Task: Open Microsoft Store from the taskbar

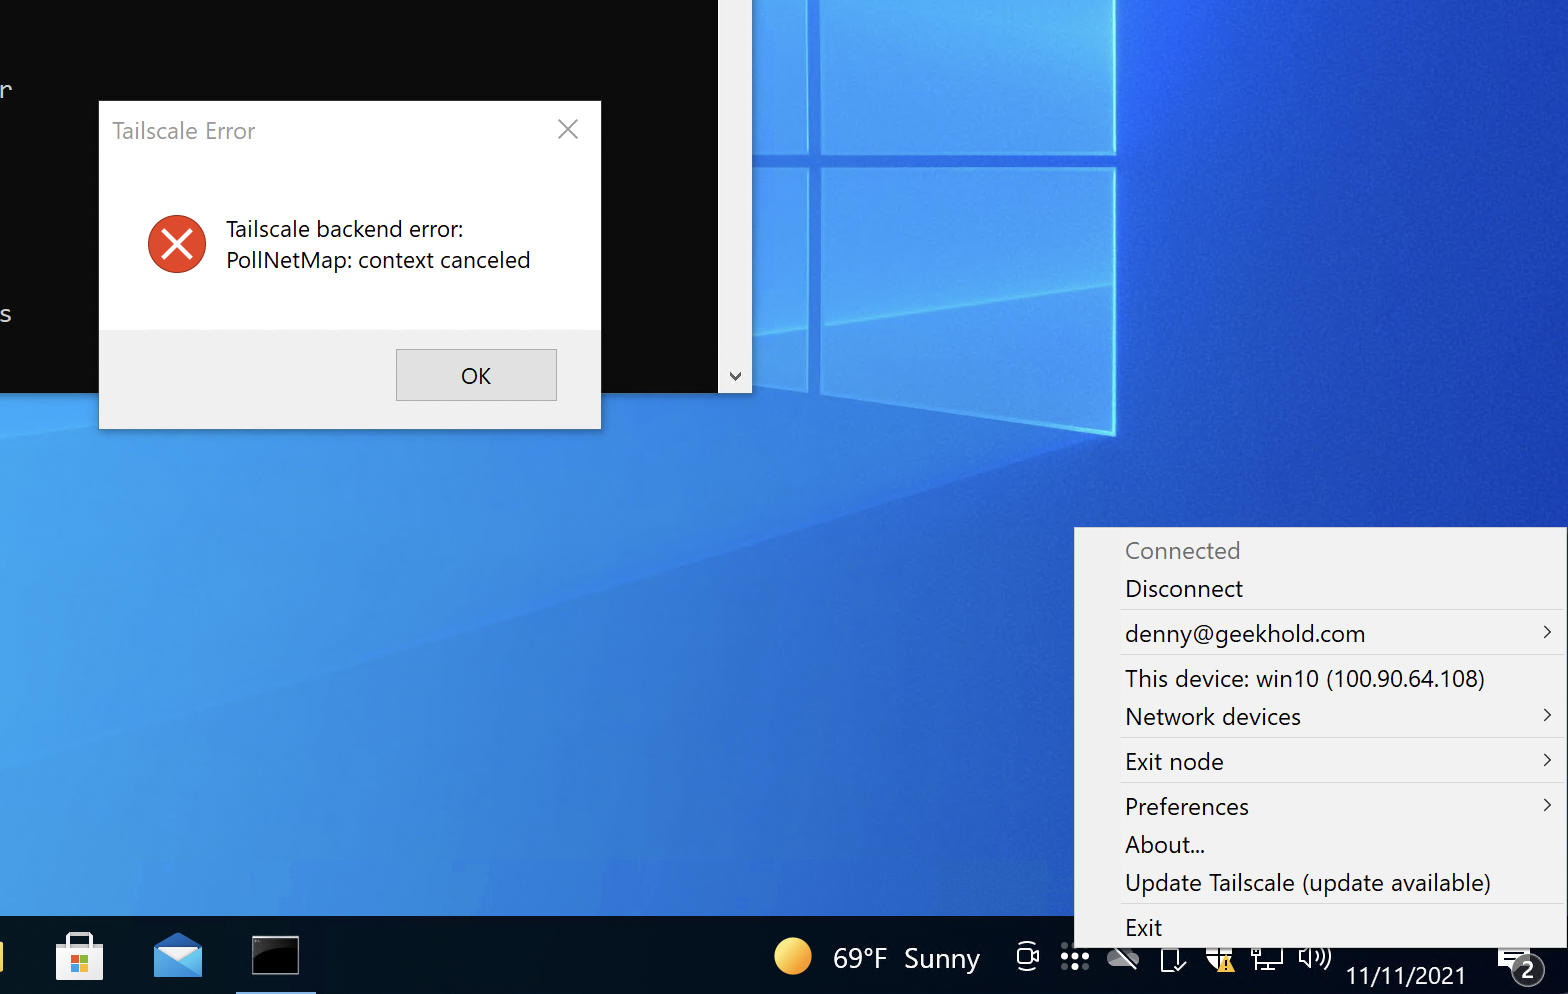Action: pyautogui.click(x=79, y=956)
